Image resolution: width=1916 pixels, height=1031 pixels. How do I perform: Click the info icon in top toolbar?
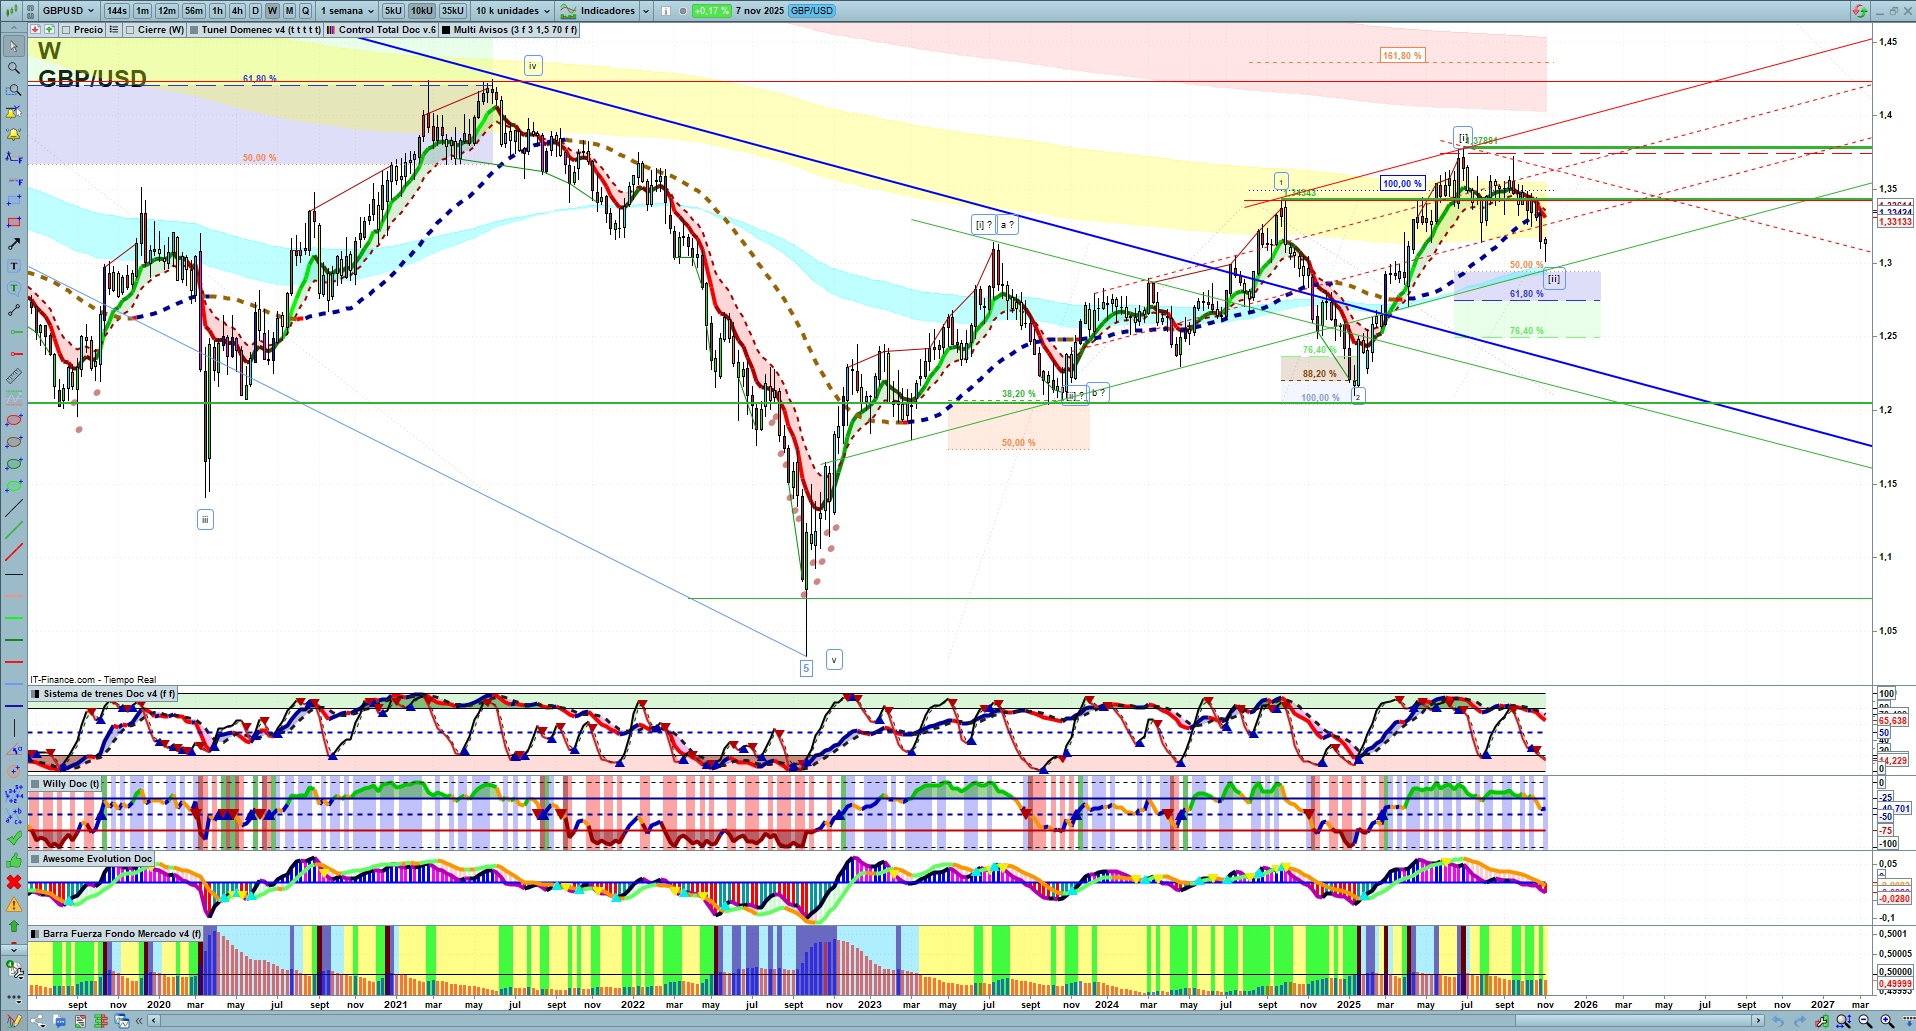pos(666,11)
